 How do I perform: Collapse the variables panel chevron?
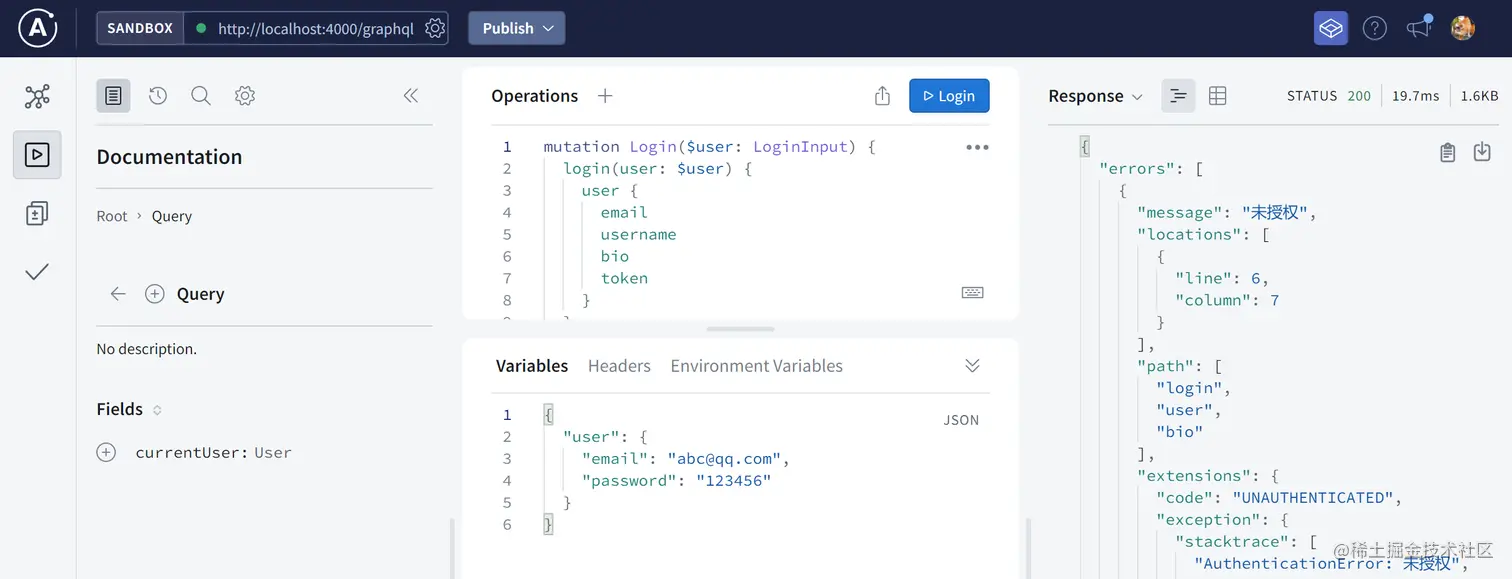click(x=972, y=365)
